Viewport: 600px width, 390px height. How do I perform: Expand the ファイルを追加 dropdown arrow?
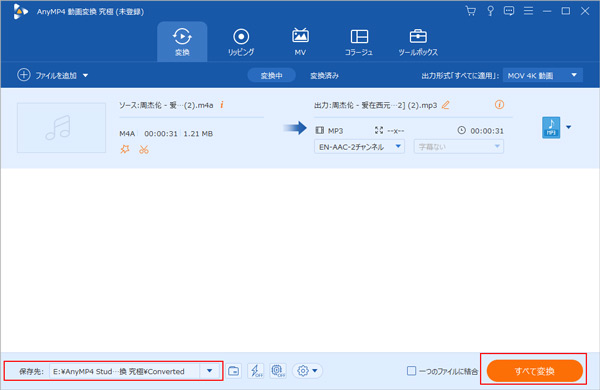point(86,75)
